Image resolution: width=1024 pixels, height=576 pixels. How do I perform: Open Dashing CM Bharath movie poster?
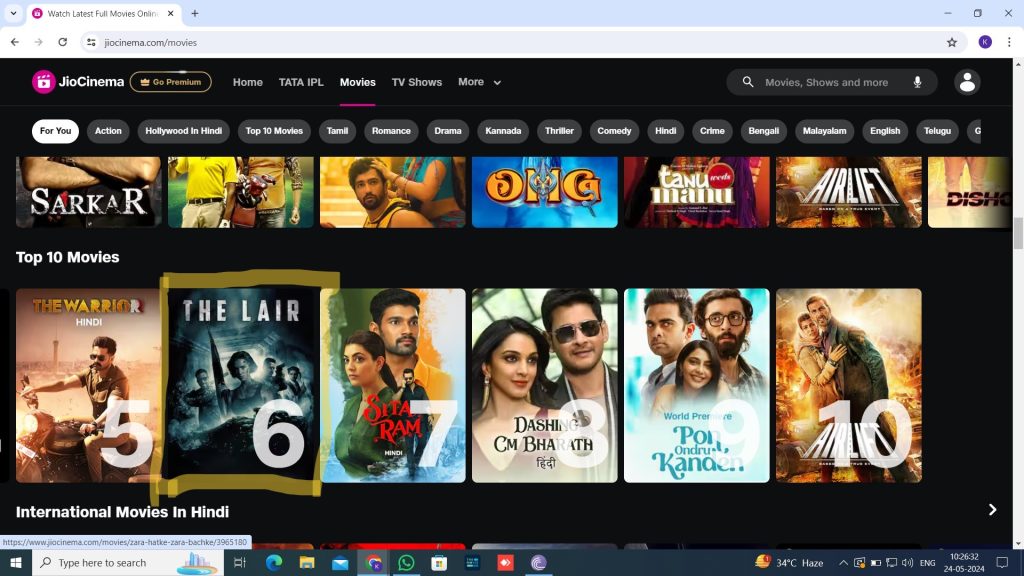click(545, 385)
